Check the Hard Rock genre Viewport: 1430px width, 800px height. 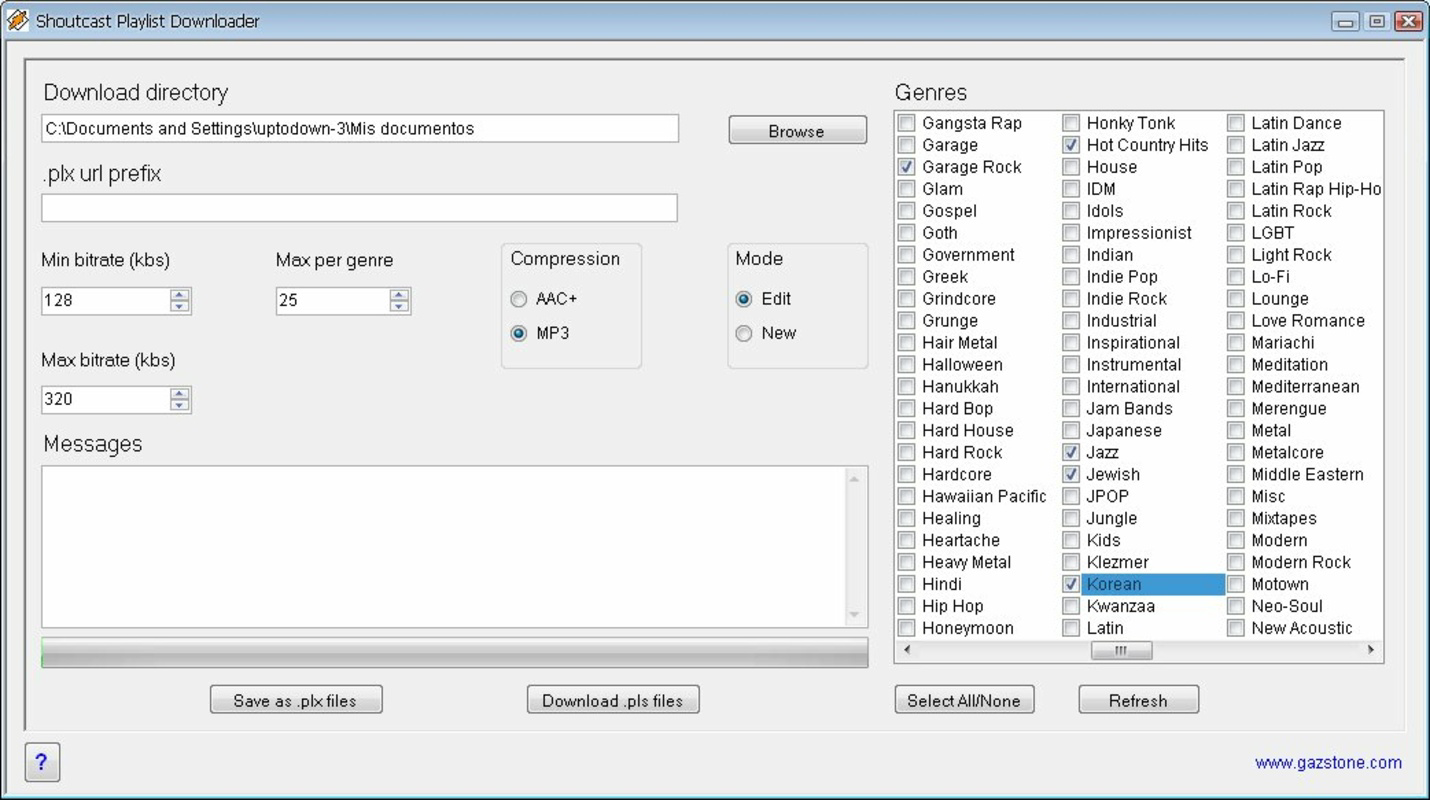coord(906,452)
